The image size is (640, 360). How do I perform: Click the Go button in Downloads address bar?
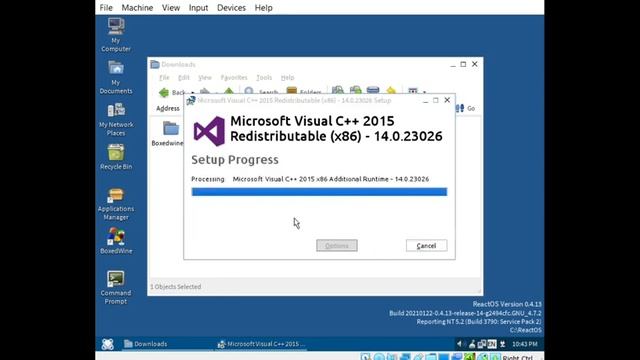pyautogui.click(x=466, y=108)
